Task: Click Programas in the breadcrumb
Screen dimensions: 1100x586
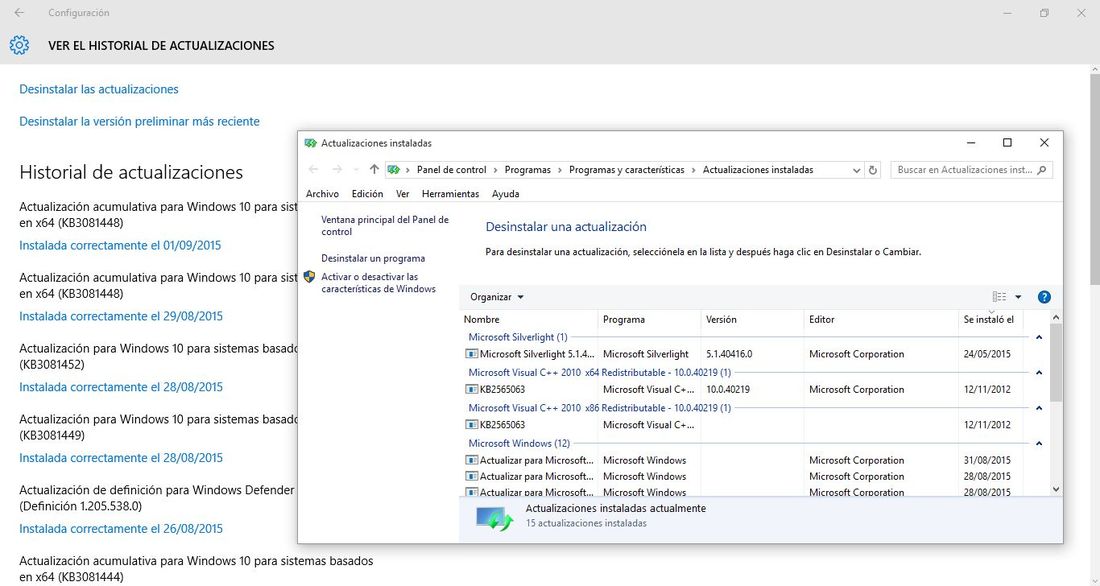Action: 528,170
